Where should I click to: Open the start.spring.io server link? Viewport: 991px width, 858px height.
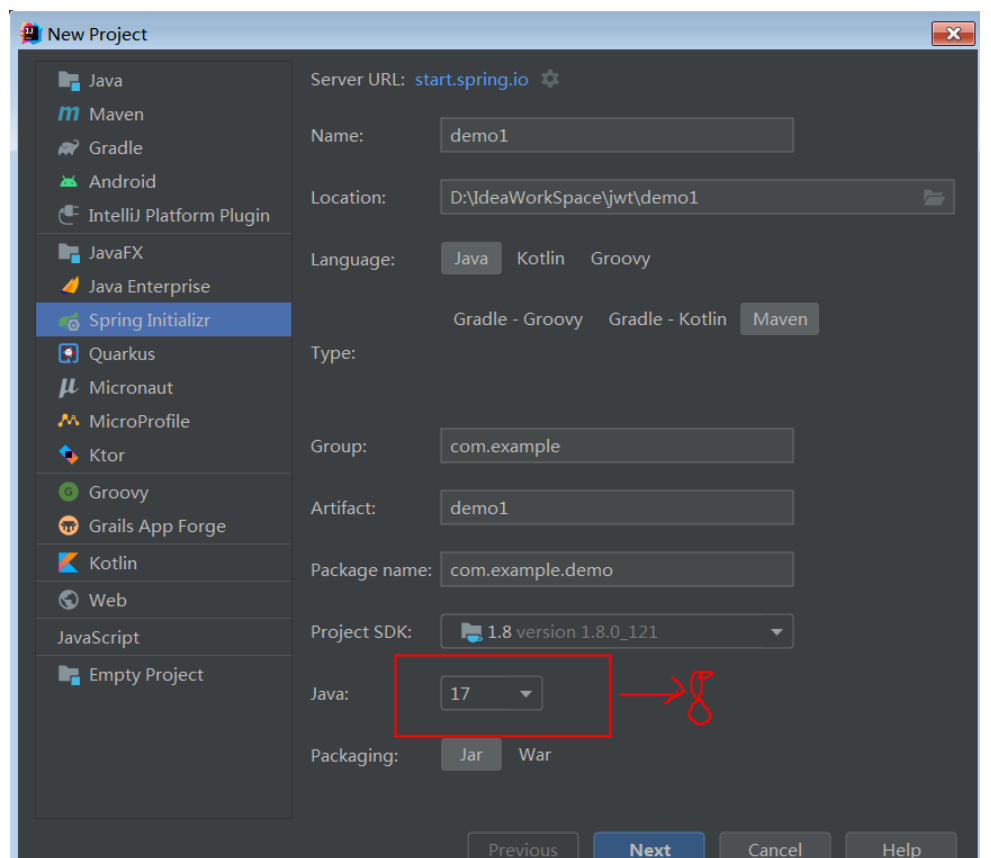tap(471, 80)
